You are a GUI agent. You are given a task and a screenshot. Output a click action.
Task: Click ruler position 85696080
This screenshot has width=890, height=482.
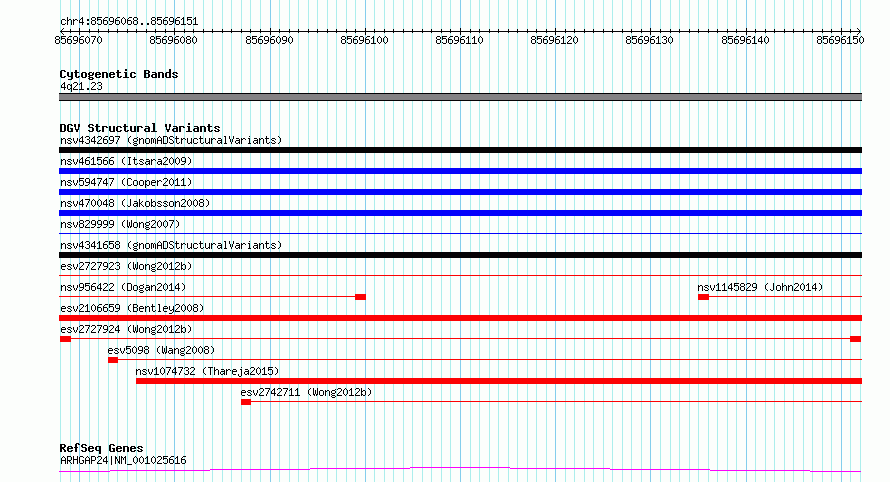[173, 40]
